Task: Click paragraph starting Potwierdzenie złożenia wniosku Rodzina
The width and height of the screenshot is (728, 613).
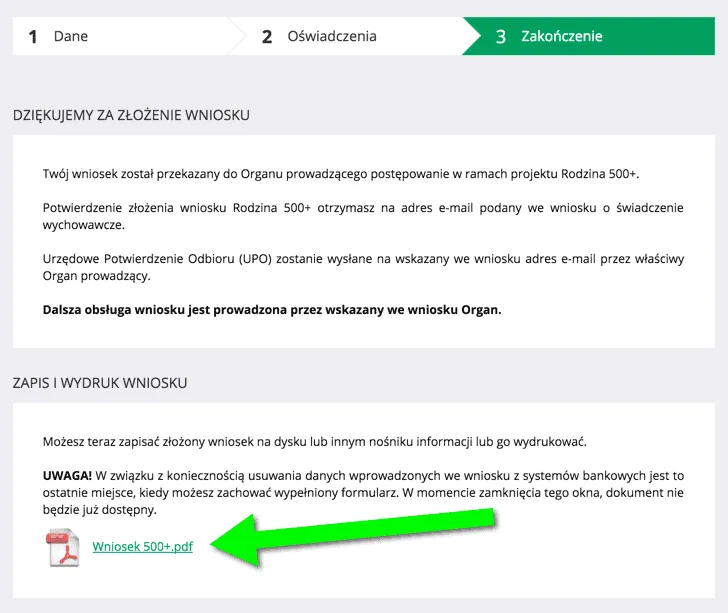Action: (363, 216)
